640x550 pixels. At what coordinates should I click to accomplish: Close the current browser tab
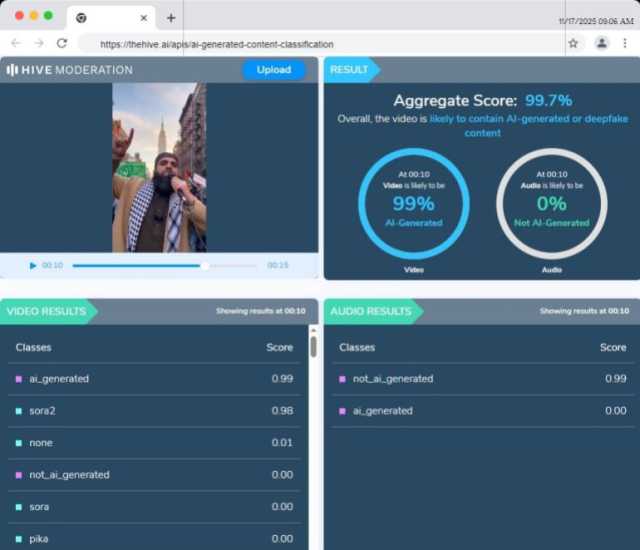pyautogui.click(x=144, y=18)
